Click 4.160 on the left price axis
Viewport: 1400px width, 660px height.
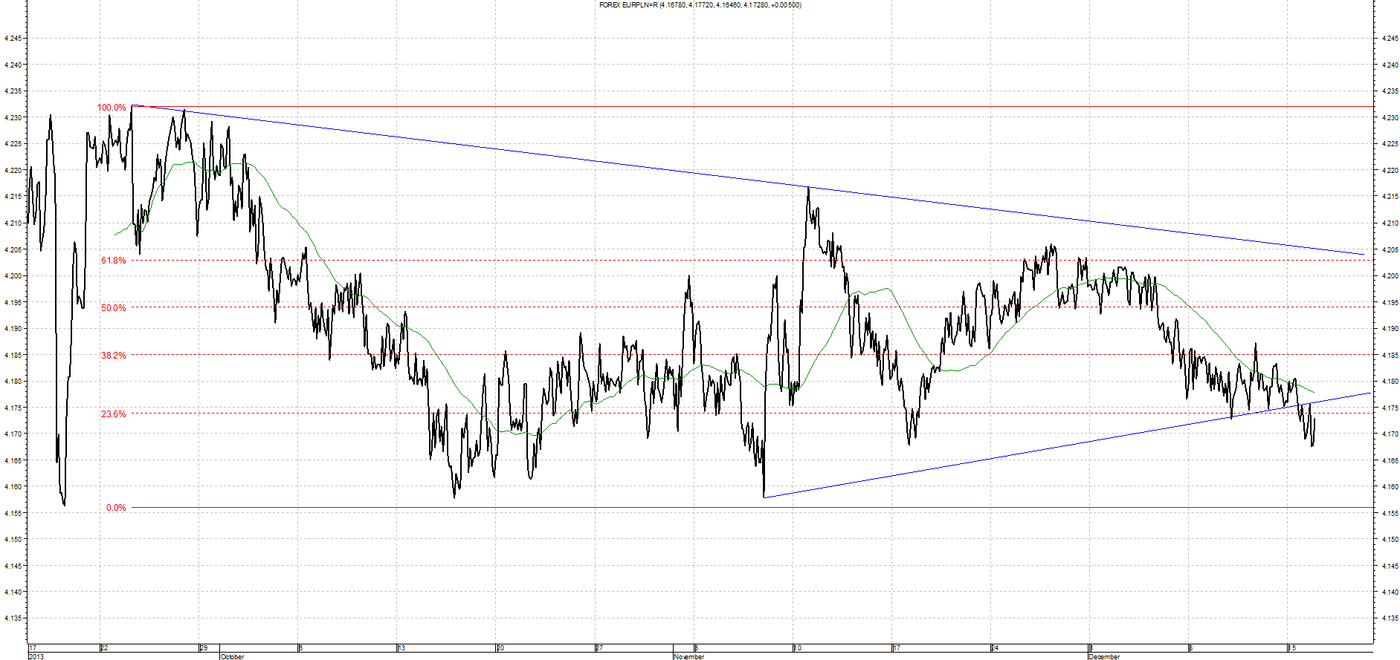coord(14,487)
